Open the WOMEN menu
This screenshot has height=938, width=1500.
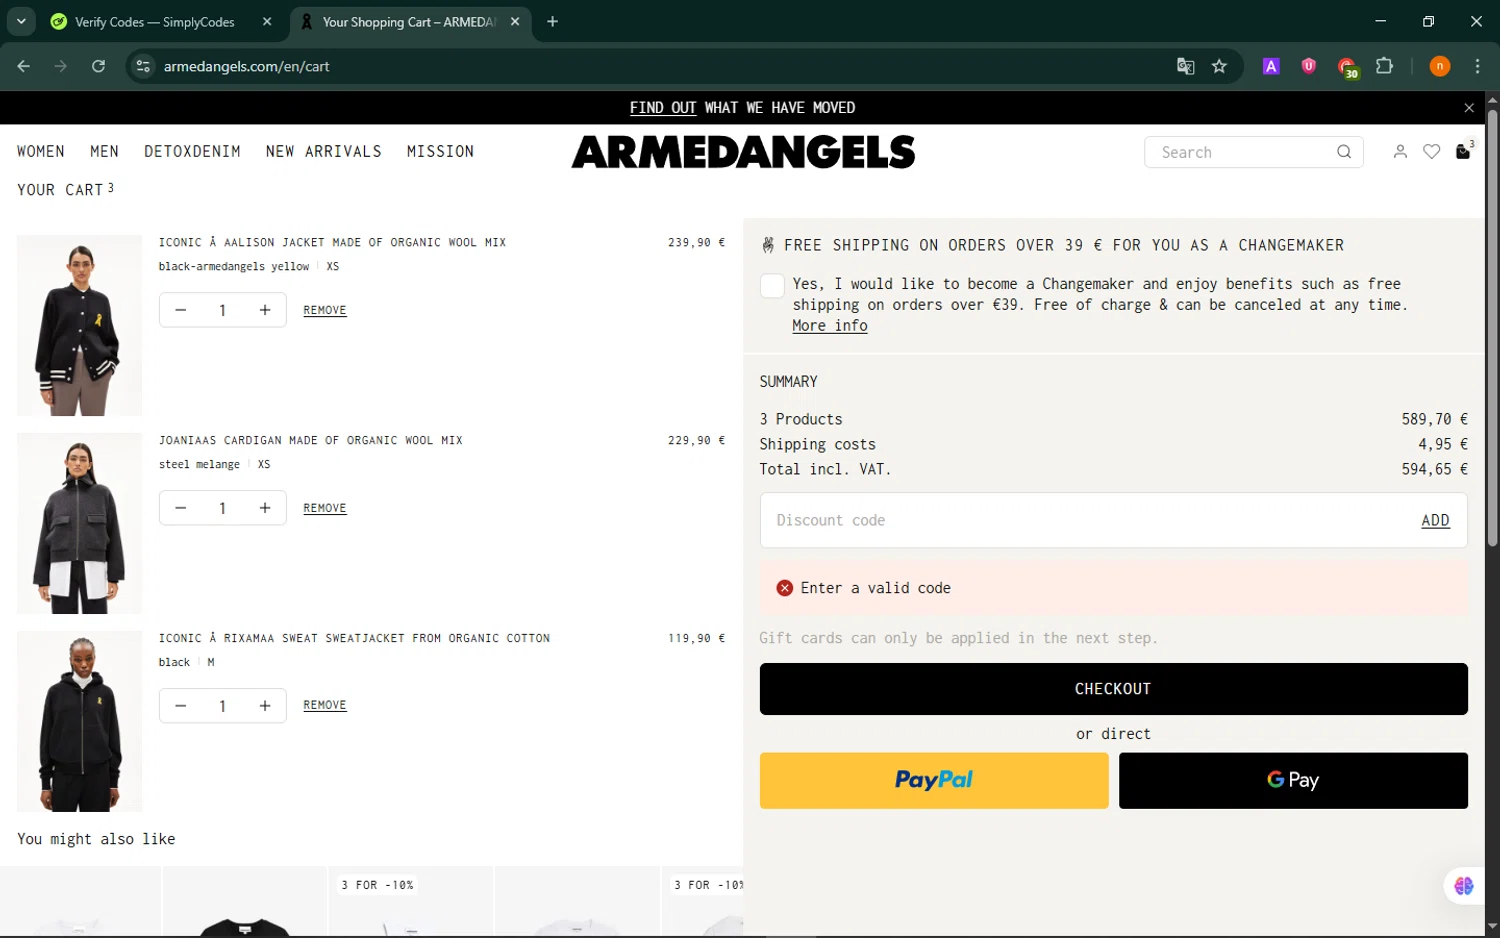[41, 152]
